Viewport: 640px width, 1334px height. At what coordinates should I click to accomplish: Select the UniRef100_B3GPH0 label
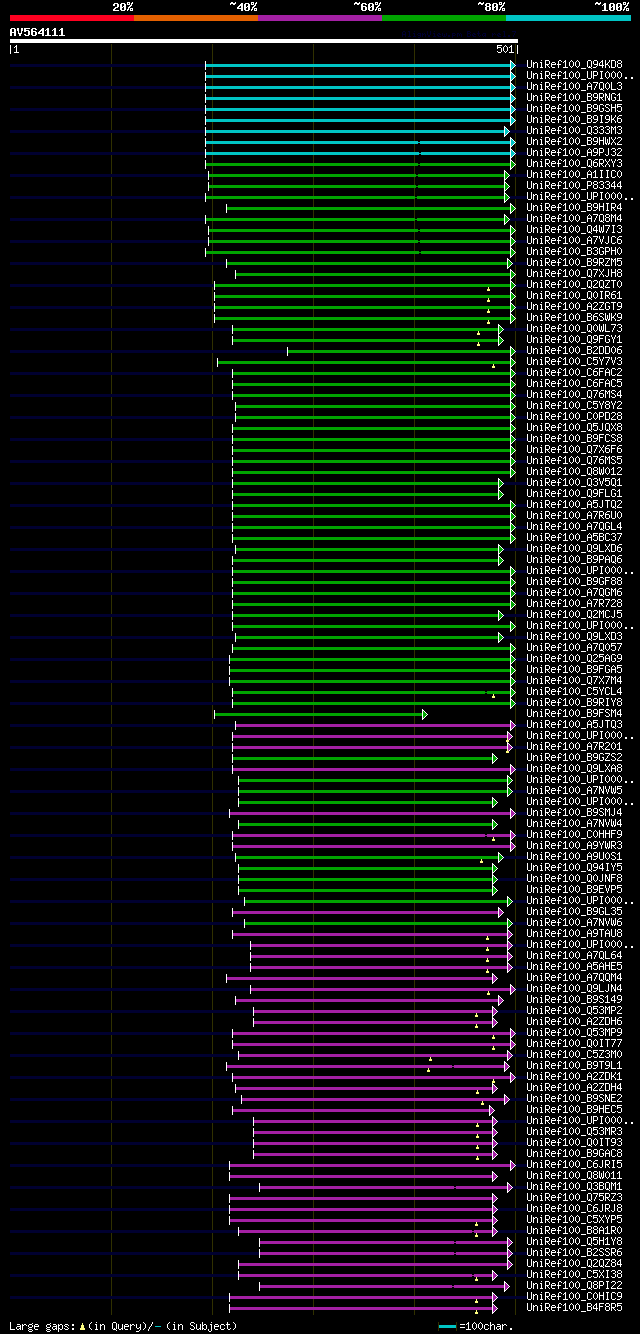[x=574, y=251]
